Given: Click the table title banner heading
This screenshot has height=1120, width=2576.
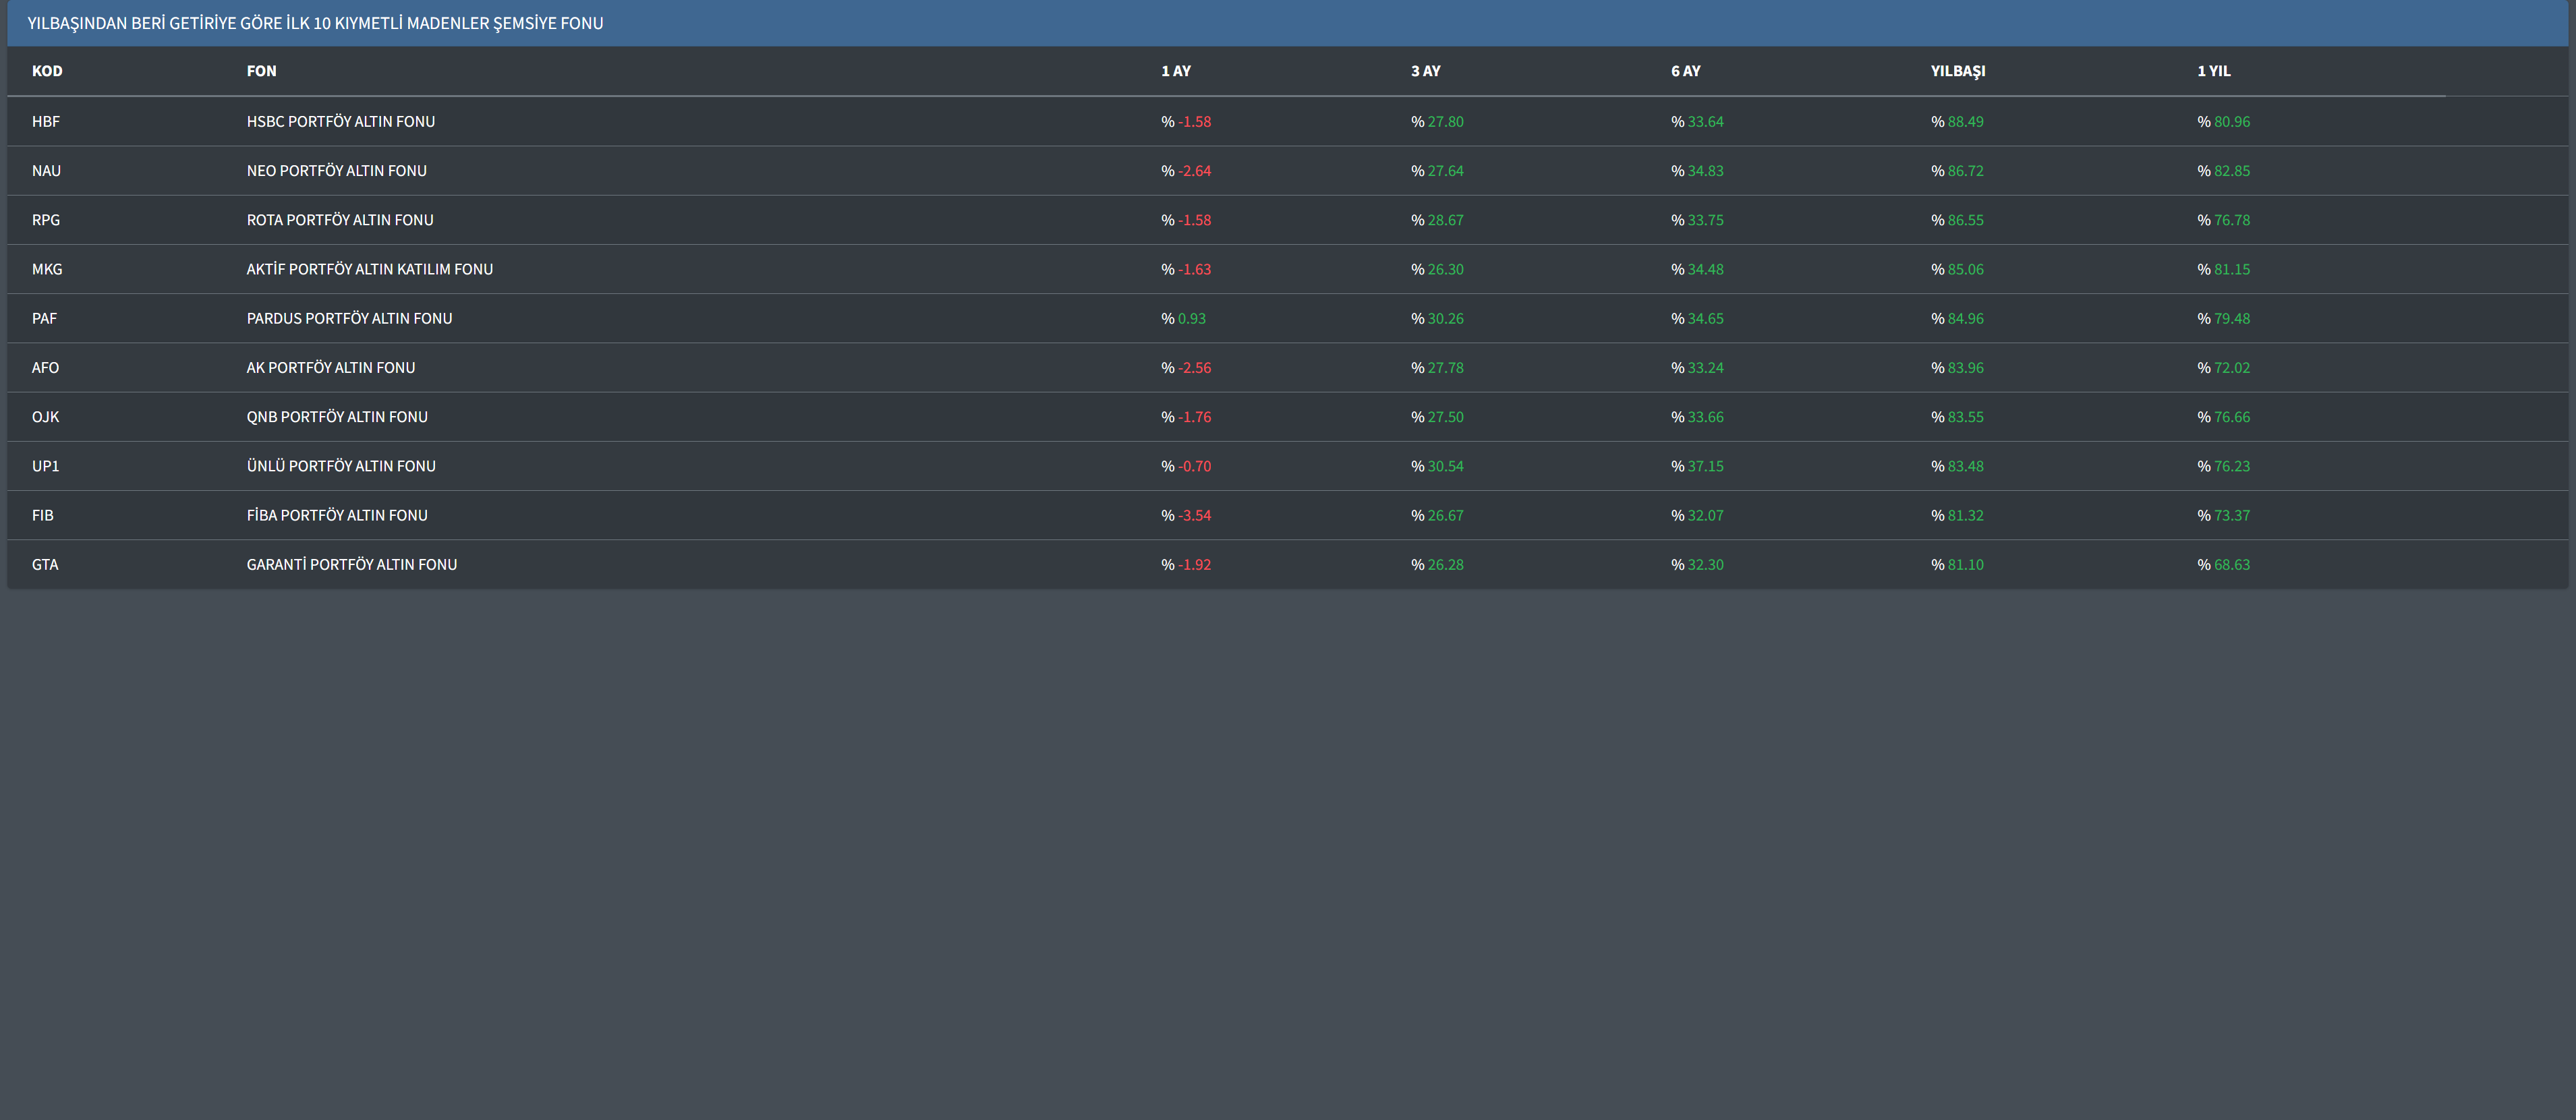Looking at the screenshot, I should point(315,23).
